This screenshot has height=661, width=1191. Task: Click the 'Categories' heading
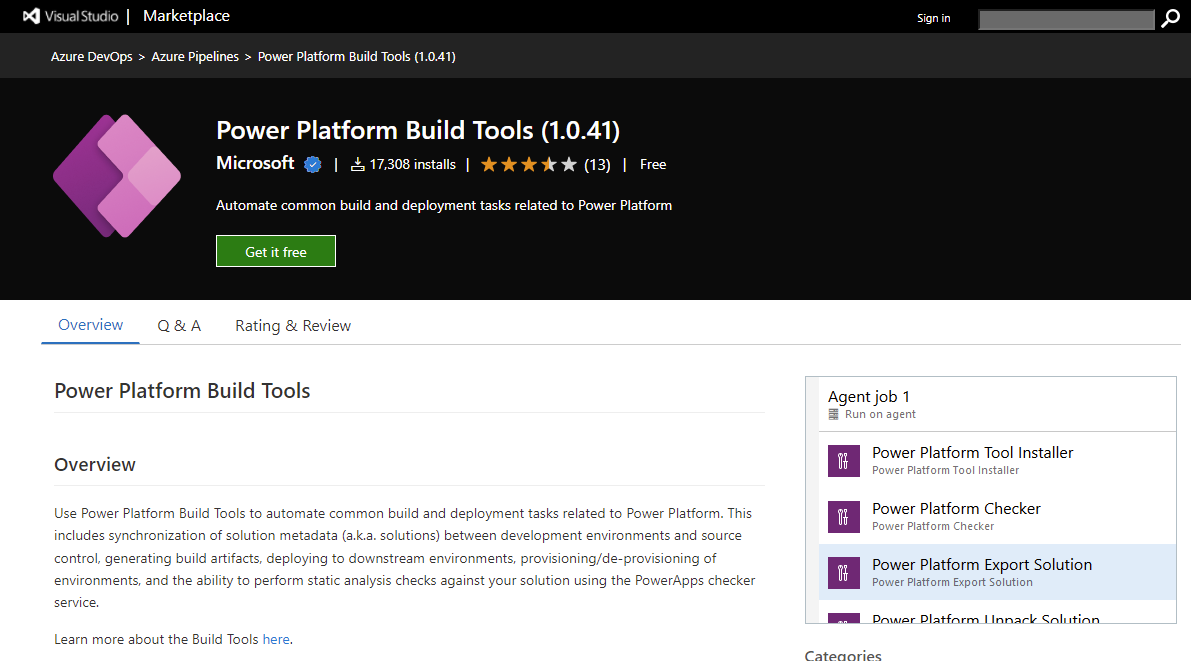pos(843,655)
